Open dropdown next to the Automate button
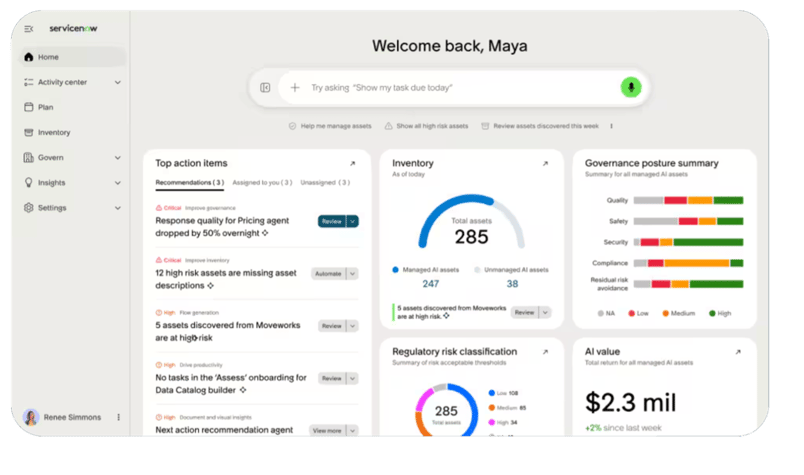Image resolution: width=804 pixels, height=475 pixels. 353,273
